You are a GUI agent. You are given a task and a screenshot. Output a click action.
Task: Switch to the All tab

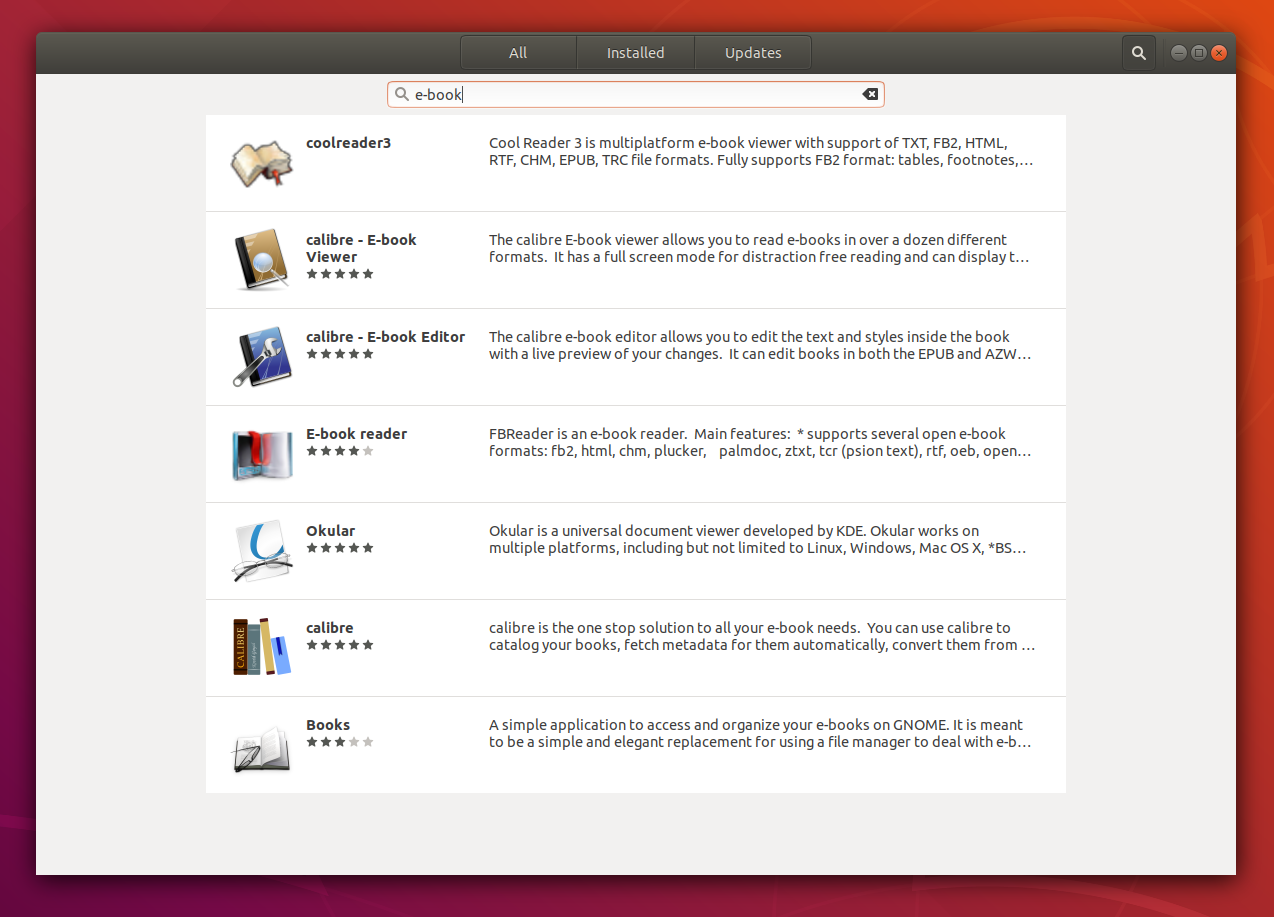click(518, 53)
